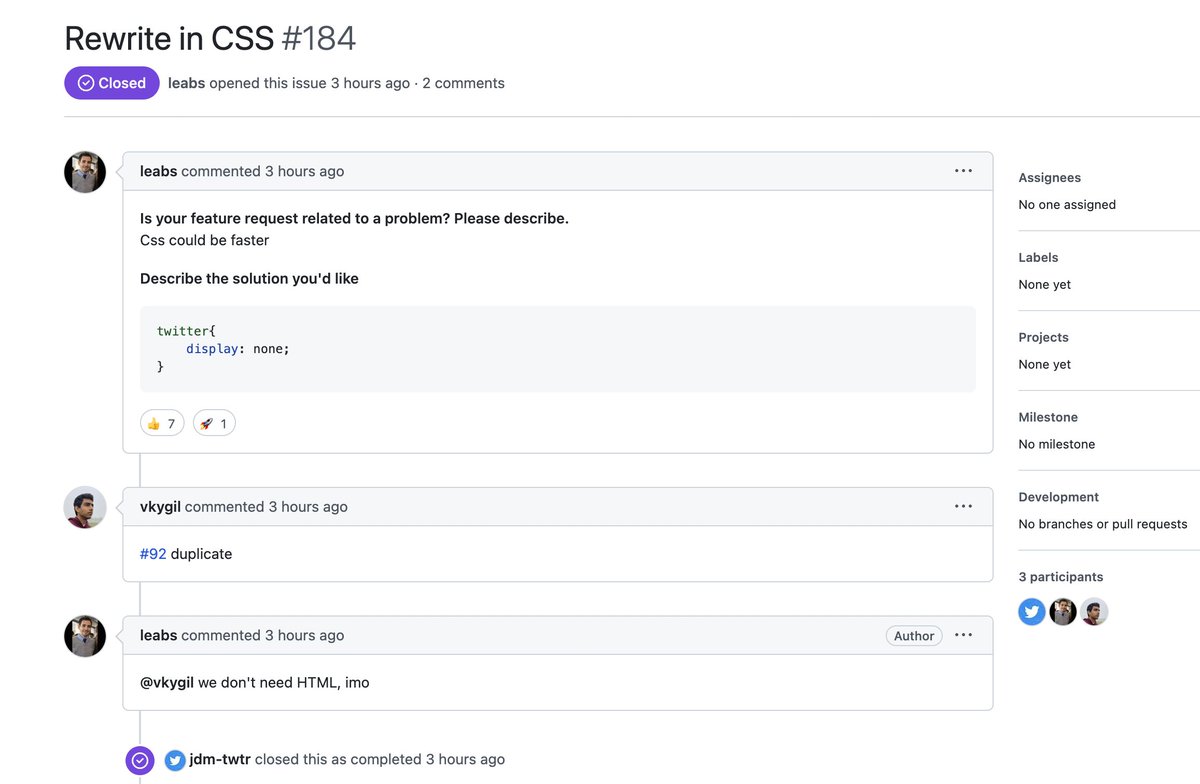This screenshot has height=784, width=1200.
Task: Toggle the rocket reaction with 1 vote
Action: pyautogui.click(x=214, y=424)
